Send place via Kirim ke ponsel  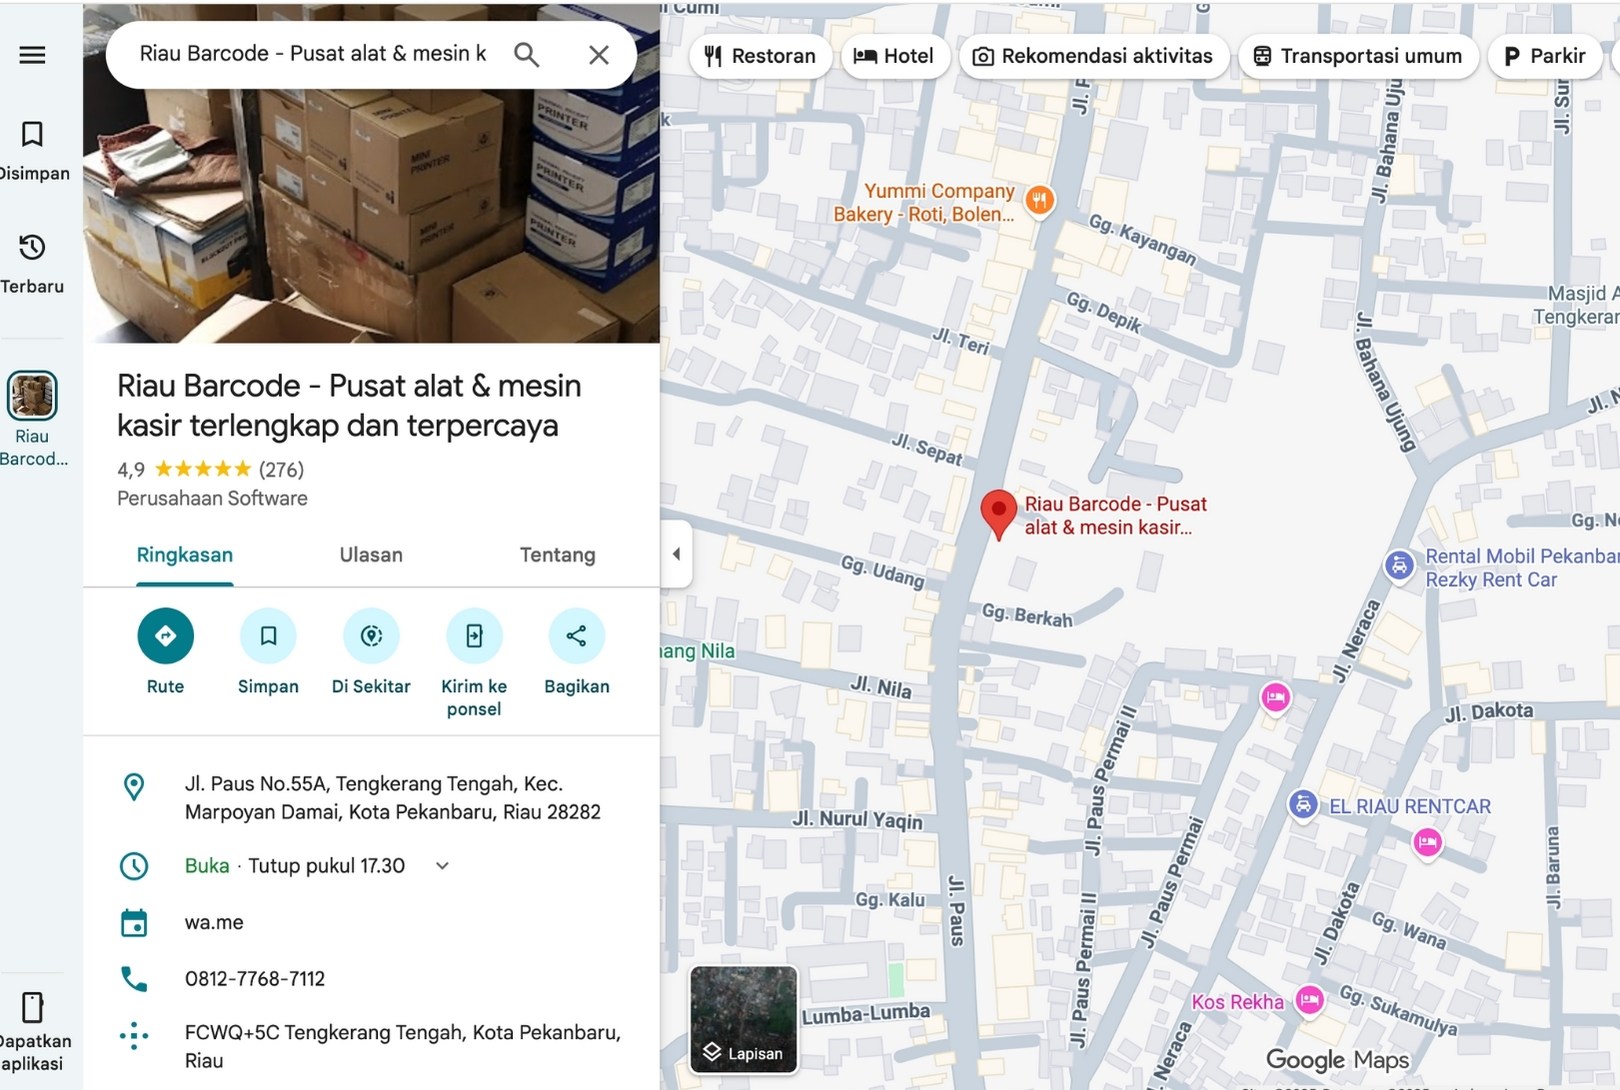click(474, 636)
